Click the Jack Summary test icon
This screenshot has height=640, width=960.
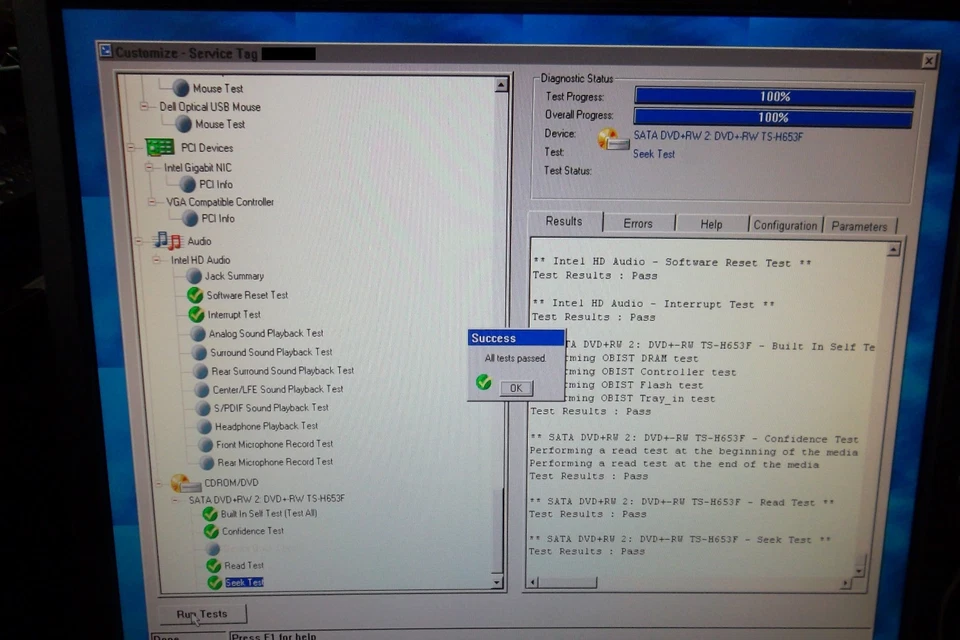[x=194, y=276]
